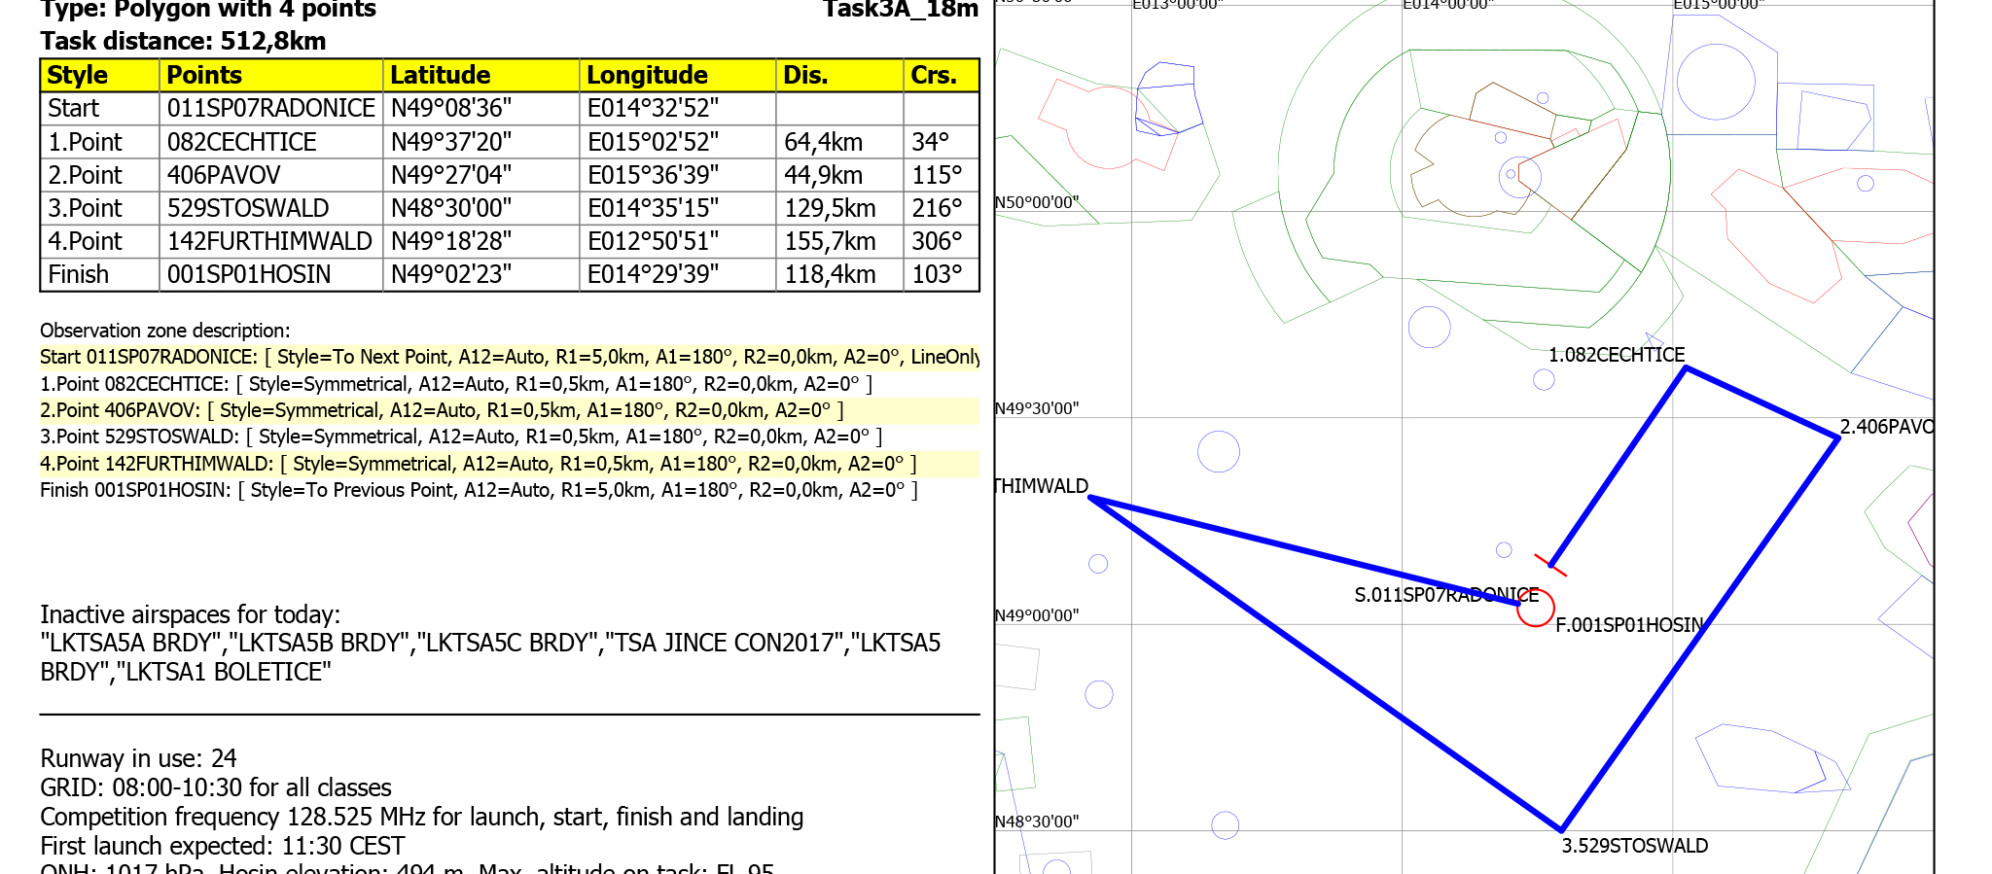
Task: Select the 011SP07RADONICE cell in the Start row
Action: [x=270, y=108]
